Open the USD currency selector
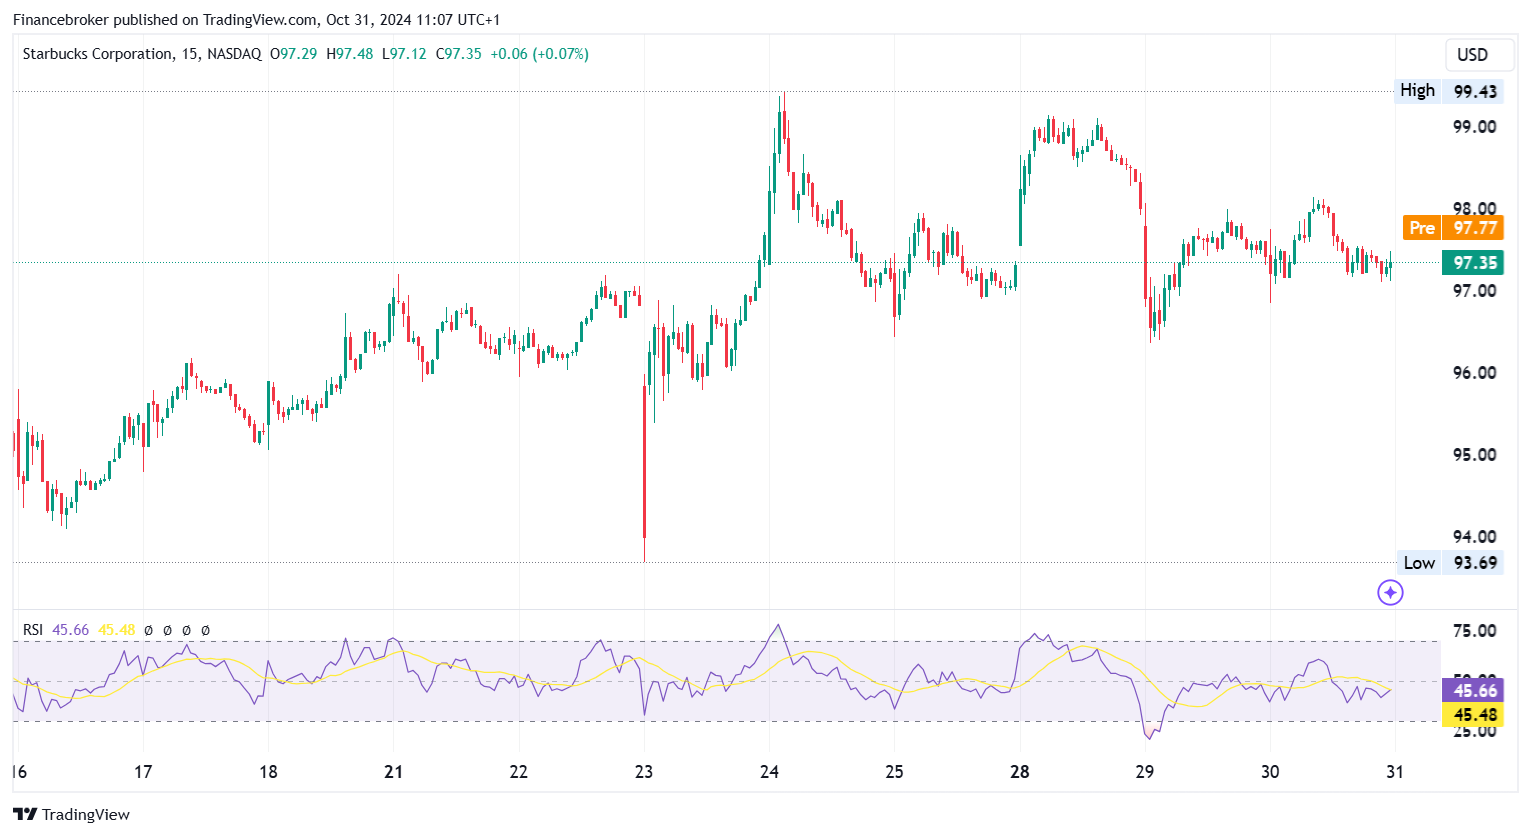 point(1472,55)
